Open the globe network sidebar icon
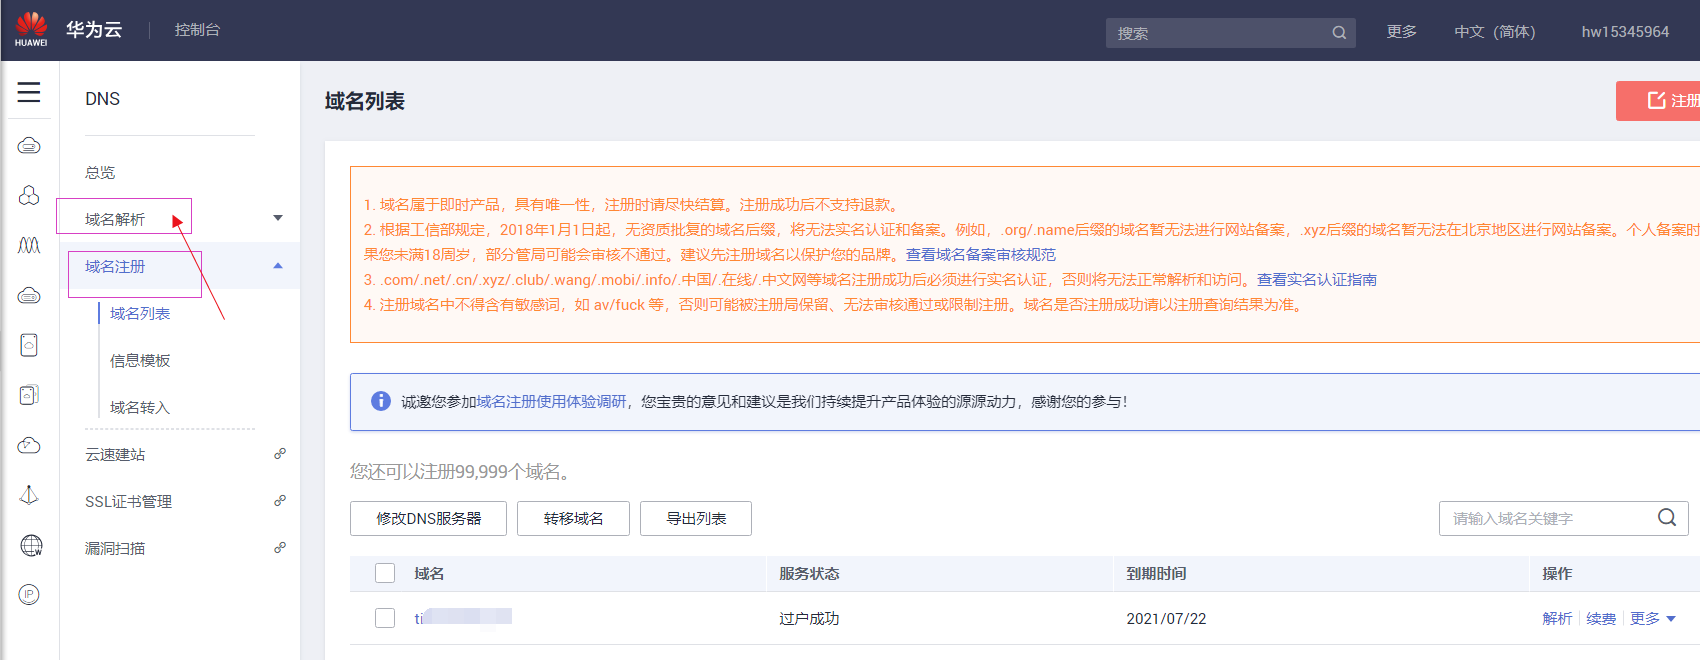 [31, 545]
